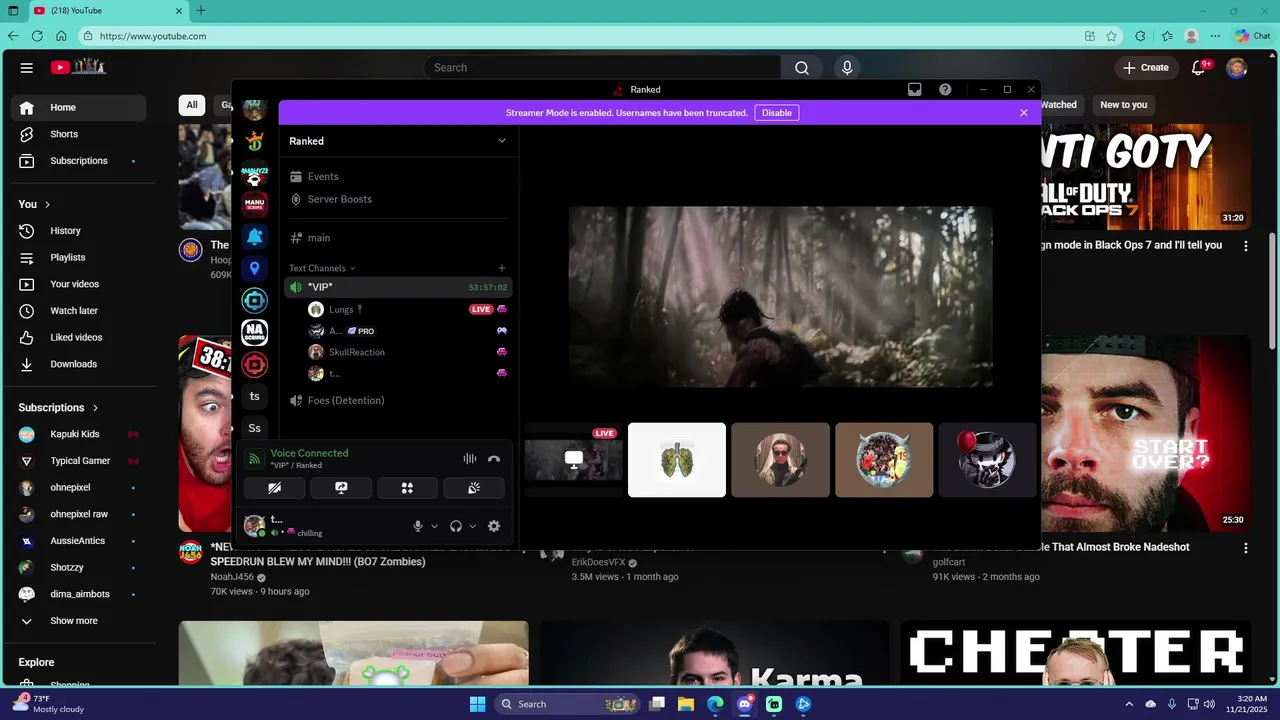Open the connection signal icon beside Voice Connected
This screenshot has width=1280, height=720.
pos(254,459)
